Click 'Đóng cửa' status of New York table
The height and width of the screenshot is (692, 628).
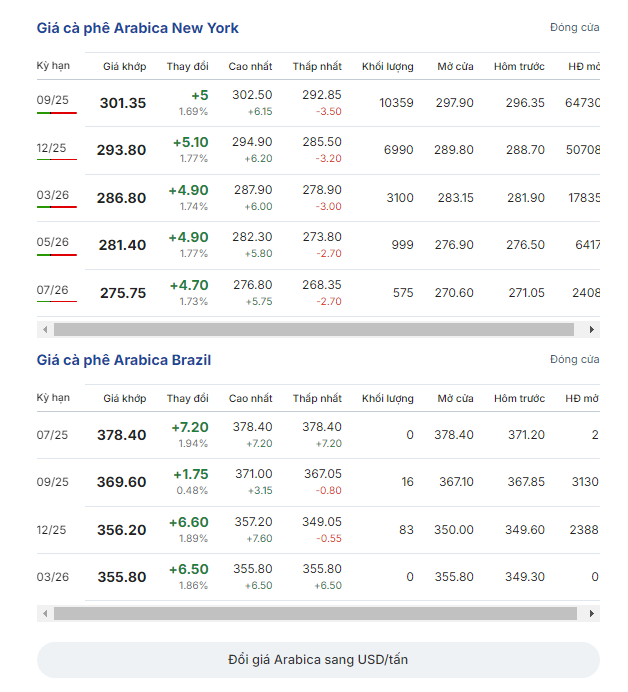click(574, 27)
